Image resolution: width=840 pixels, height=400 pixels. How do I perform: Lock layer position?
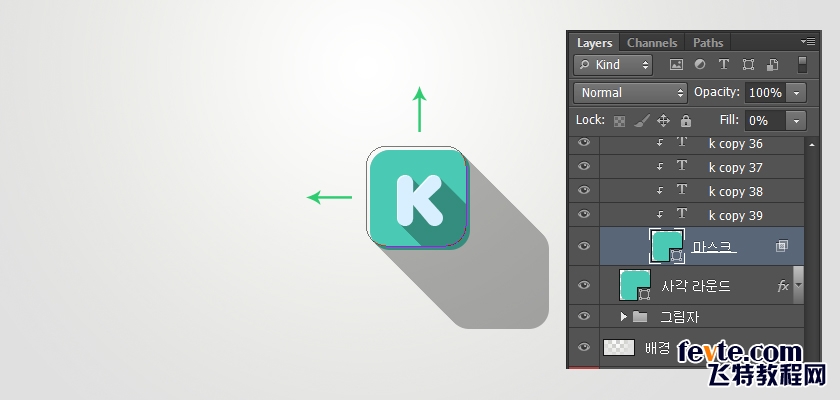click(662, 120)
